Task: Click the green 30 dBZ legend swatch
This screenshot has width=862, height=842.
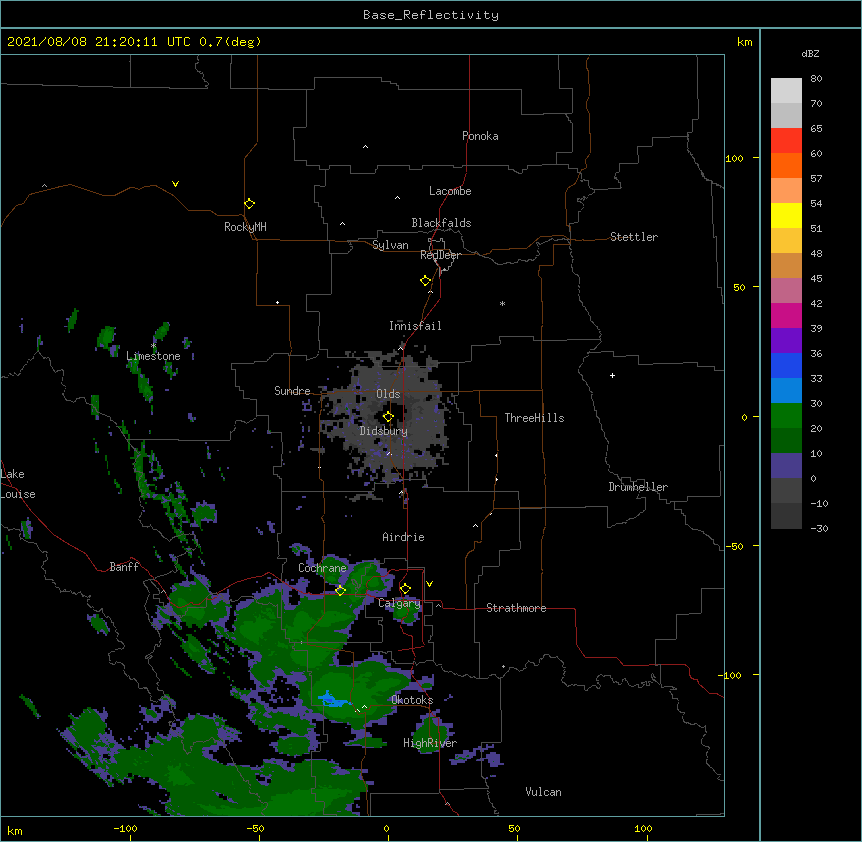Action: coord(786,416)
